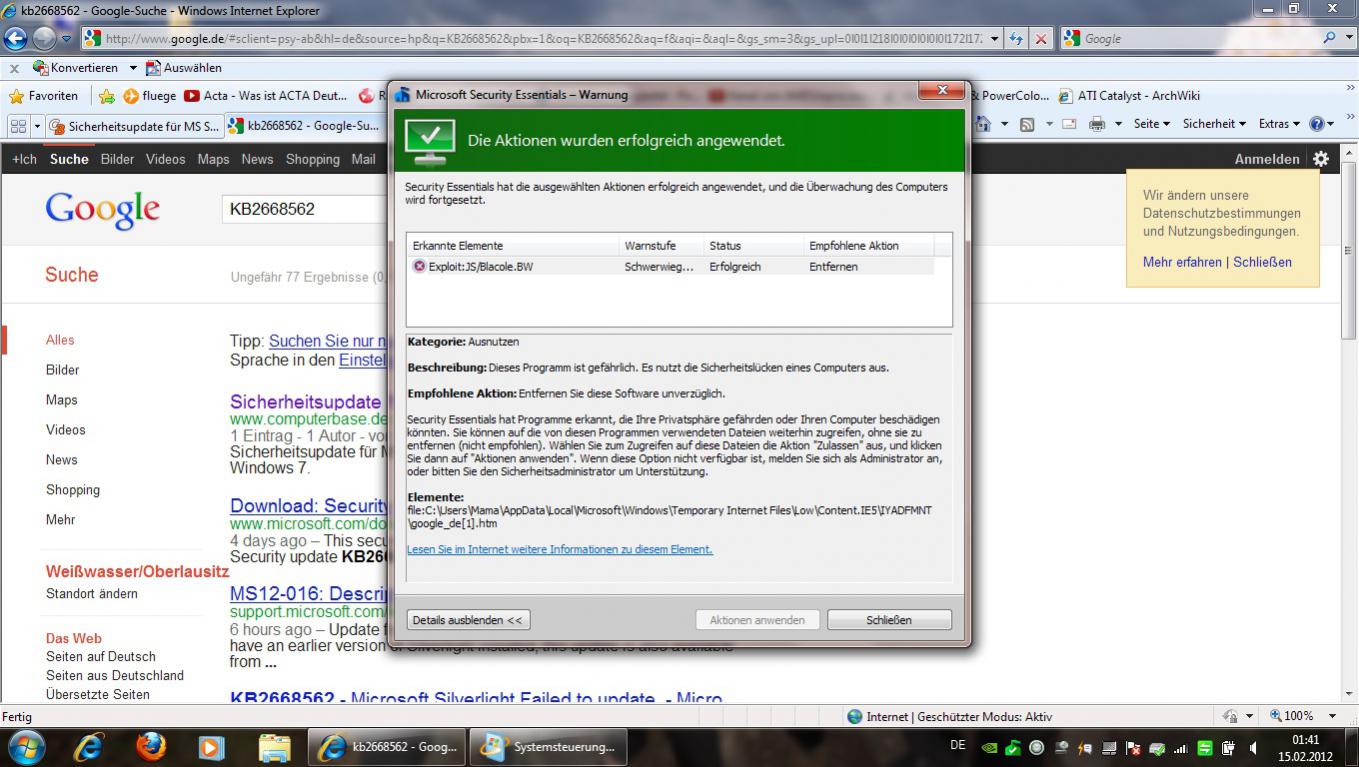This screenshot has height=767, width=1359.
Task: Click the search magnifier in Google search box
Action: pos(1330,38)
